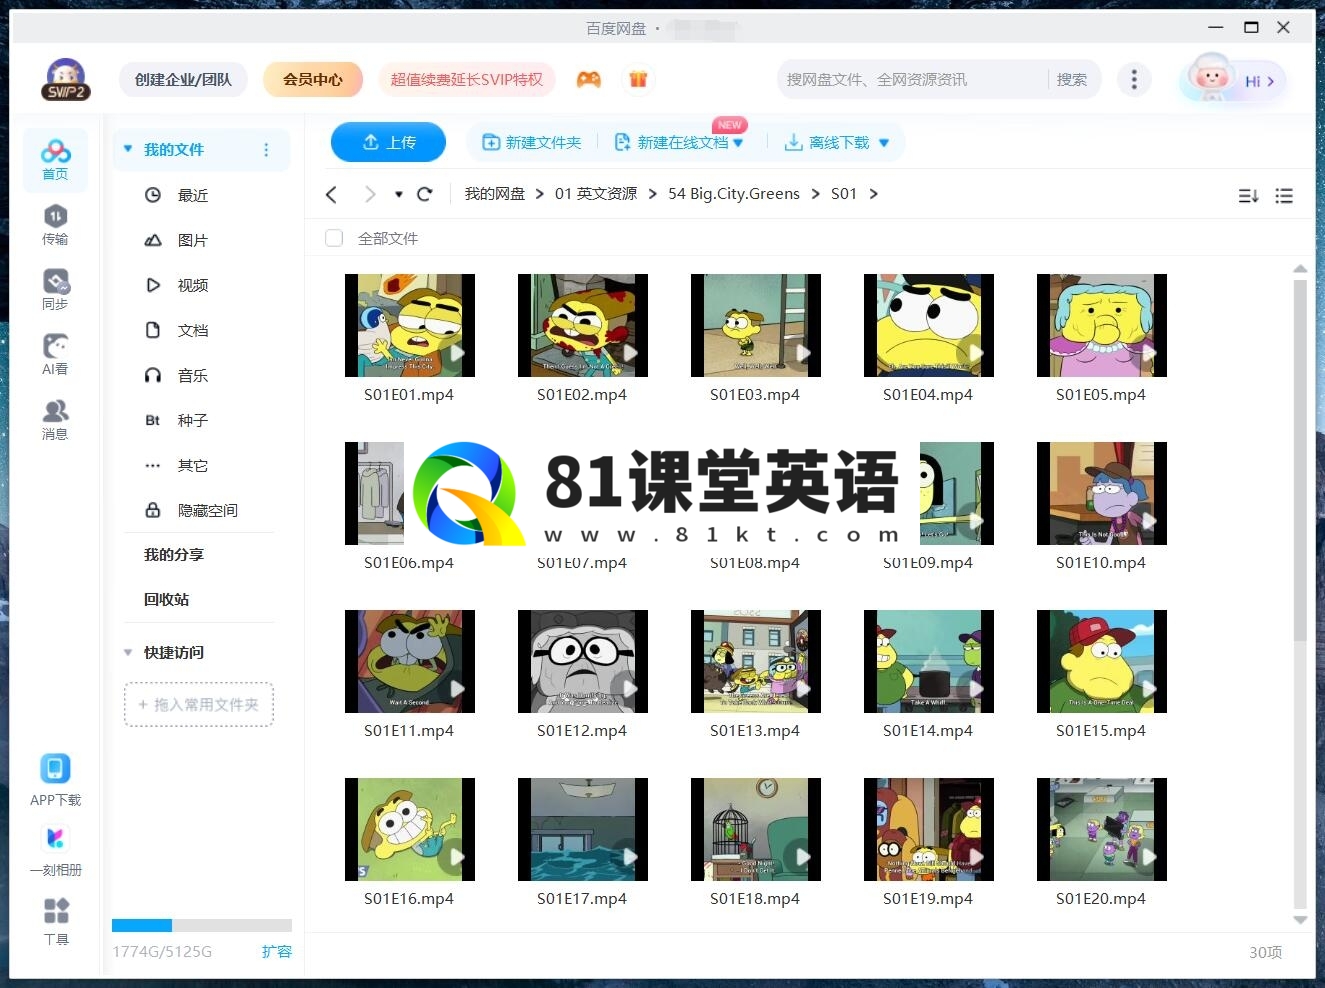
Task: Open the 传输 transfer icon in sidebar
Action: (55, 224)
